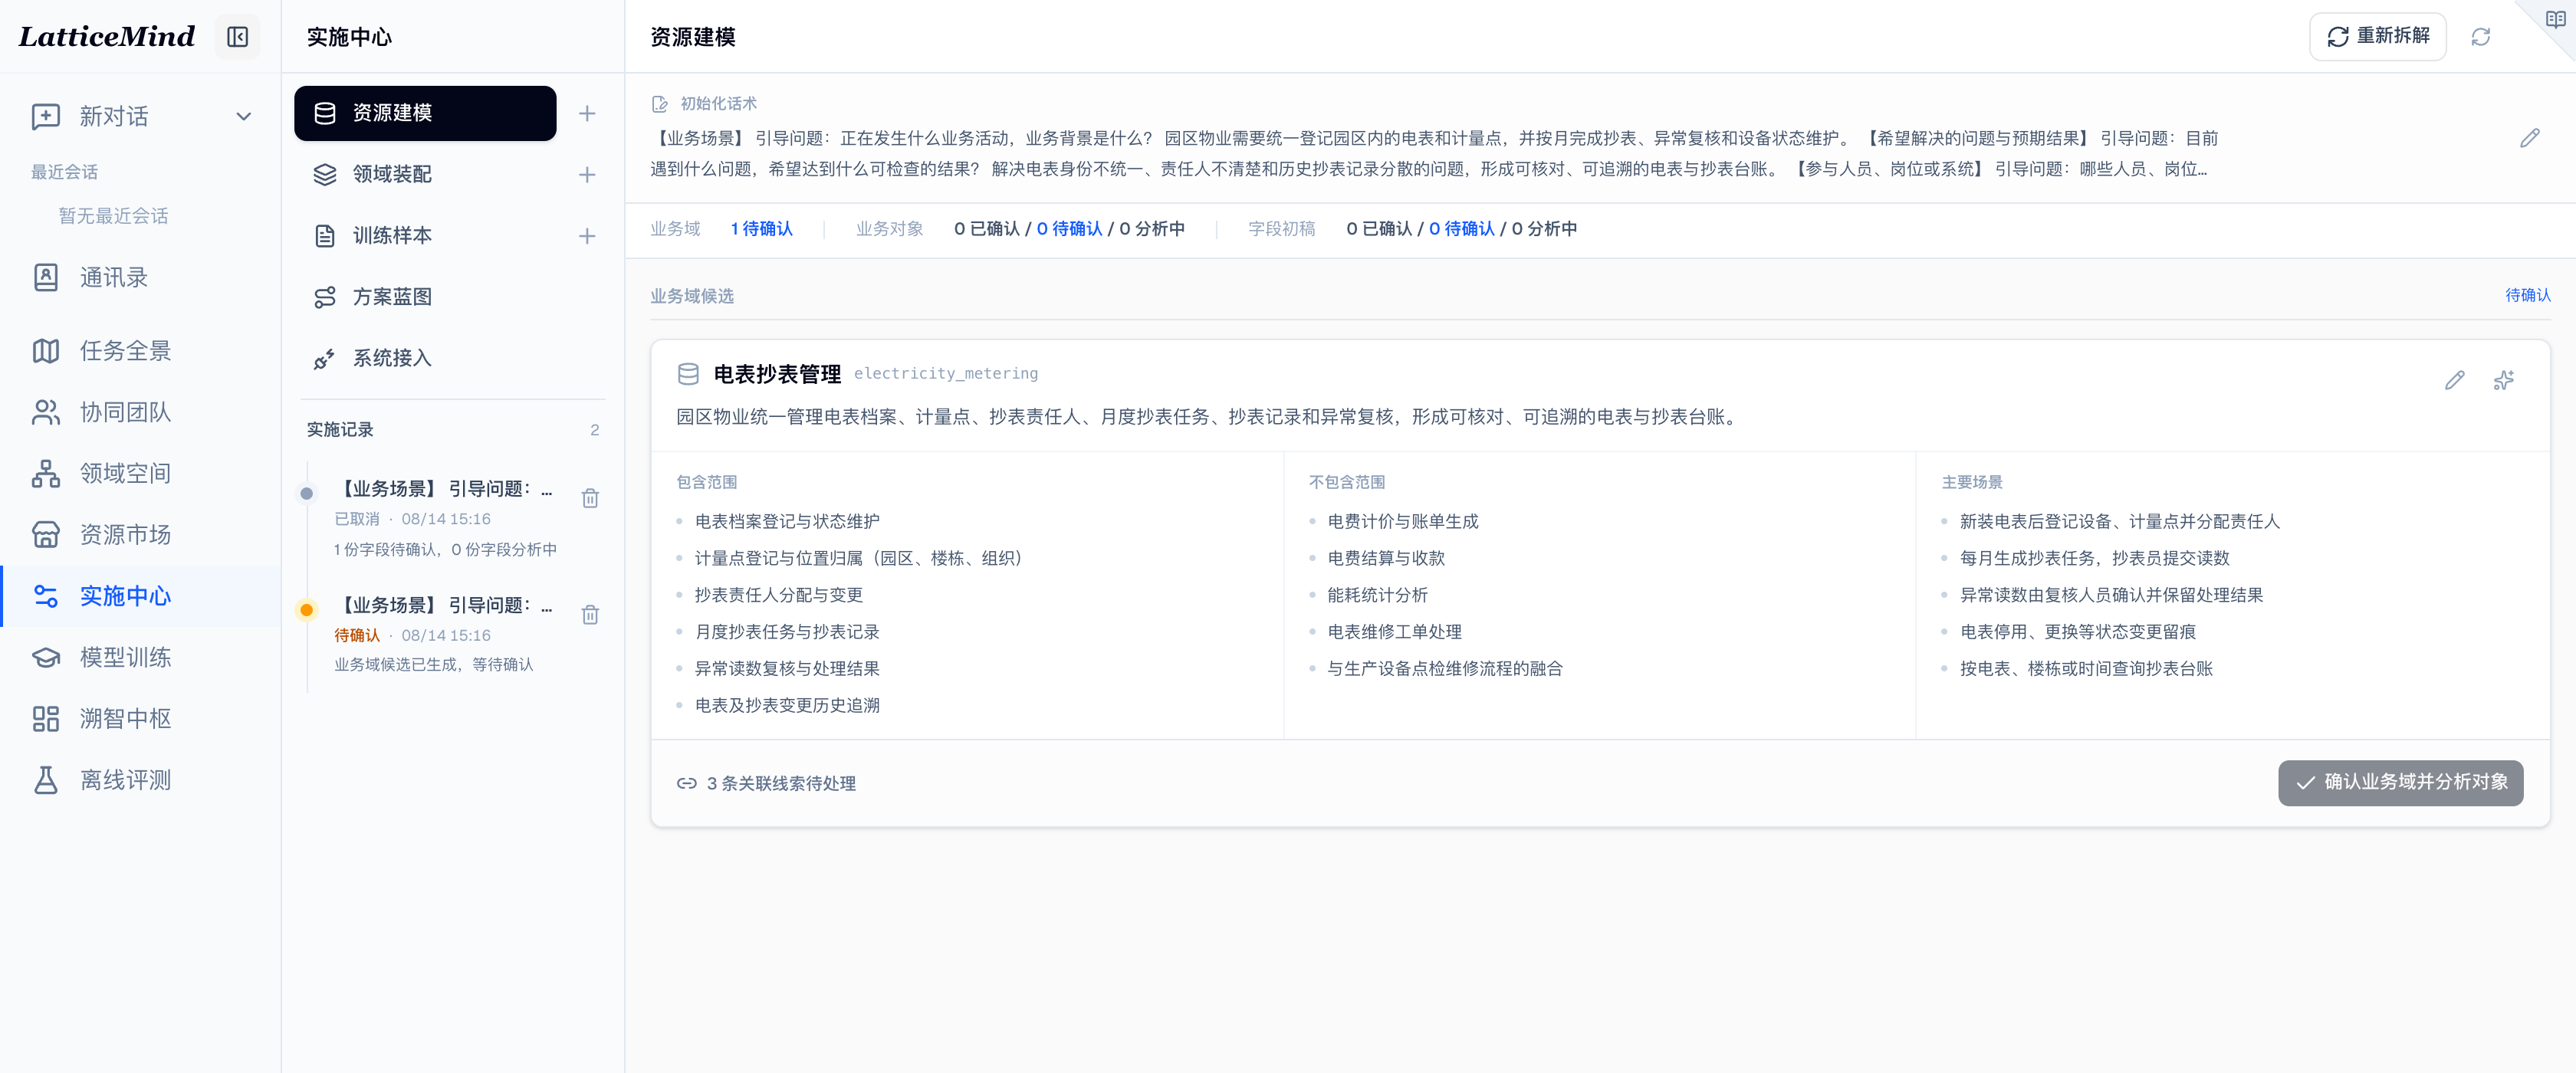Click the 实施记录 count 2
This screenshot has height=1073, width=2576.
pyautogui.click(x=594, y=430)
